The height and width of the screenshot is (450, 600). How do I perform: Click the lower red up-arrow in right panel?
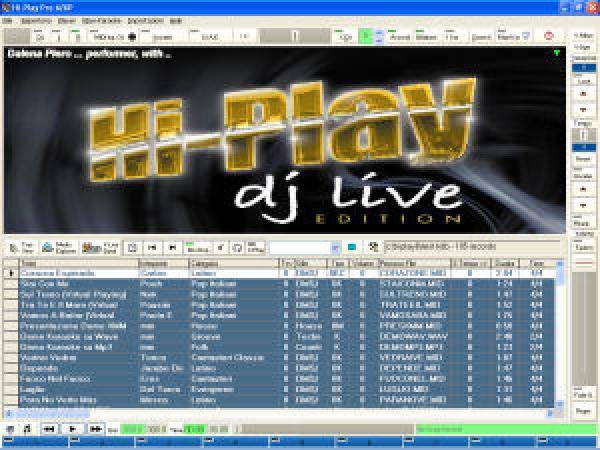click(584, 189)
